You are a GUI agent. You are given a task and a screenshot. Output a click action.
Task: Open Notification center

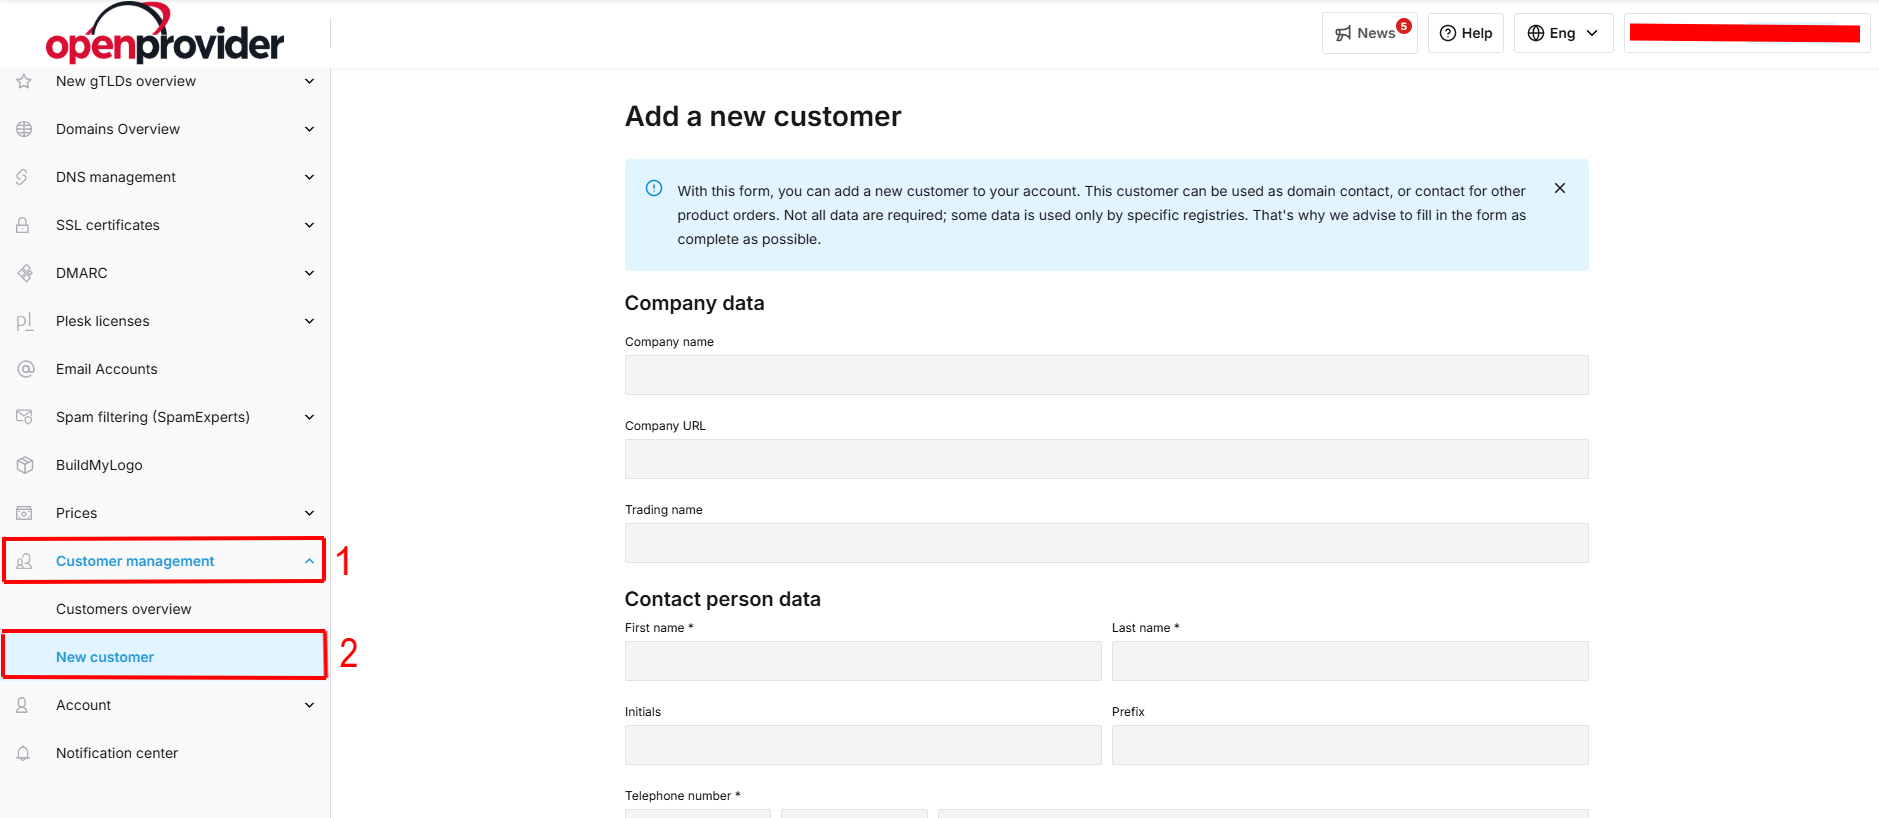(x=117, y=753)
